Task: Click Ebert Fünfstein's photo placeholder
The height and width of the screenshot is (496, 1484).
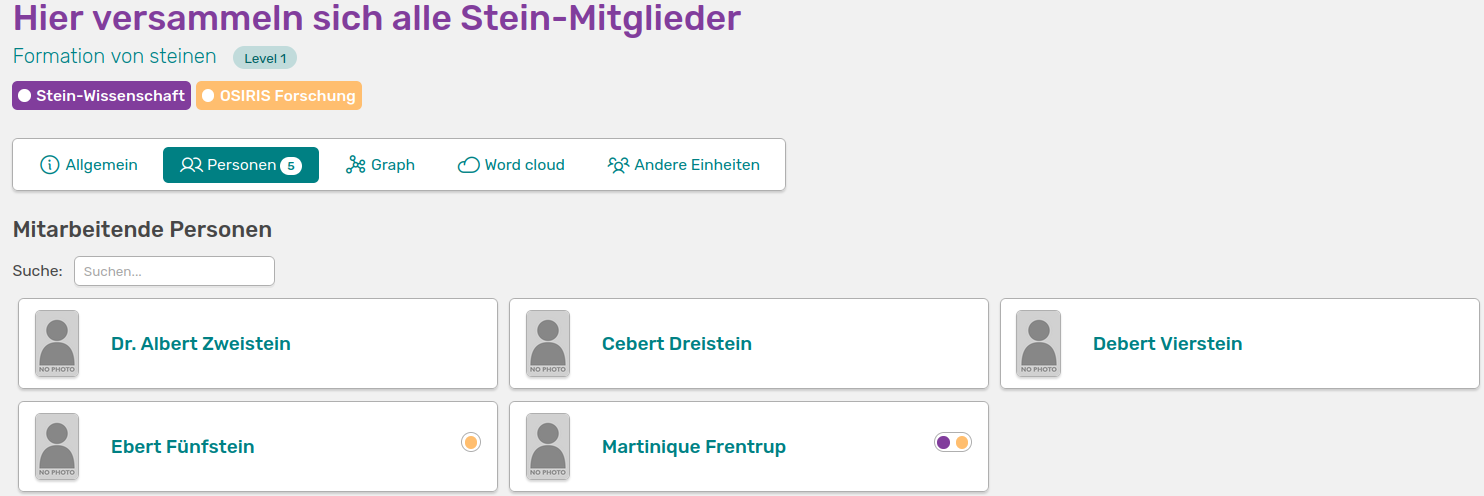Action: [57, 446]
